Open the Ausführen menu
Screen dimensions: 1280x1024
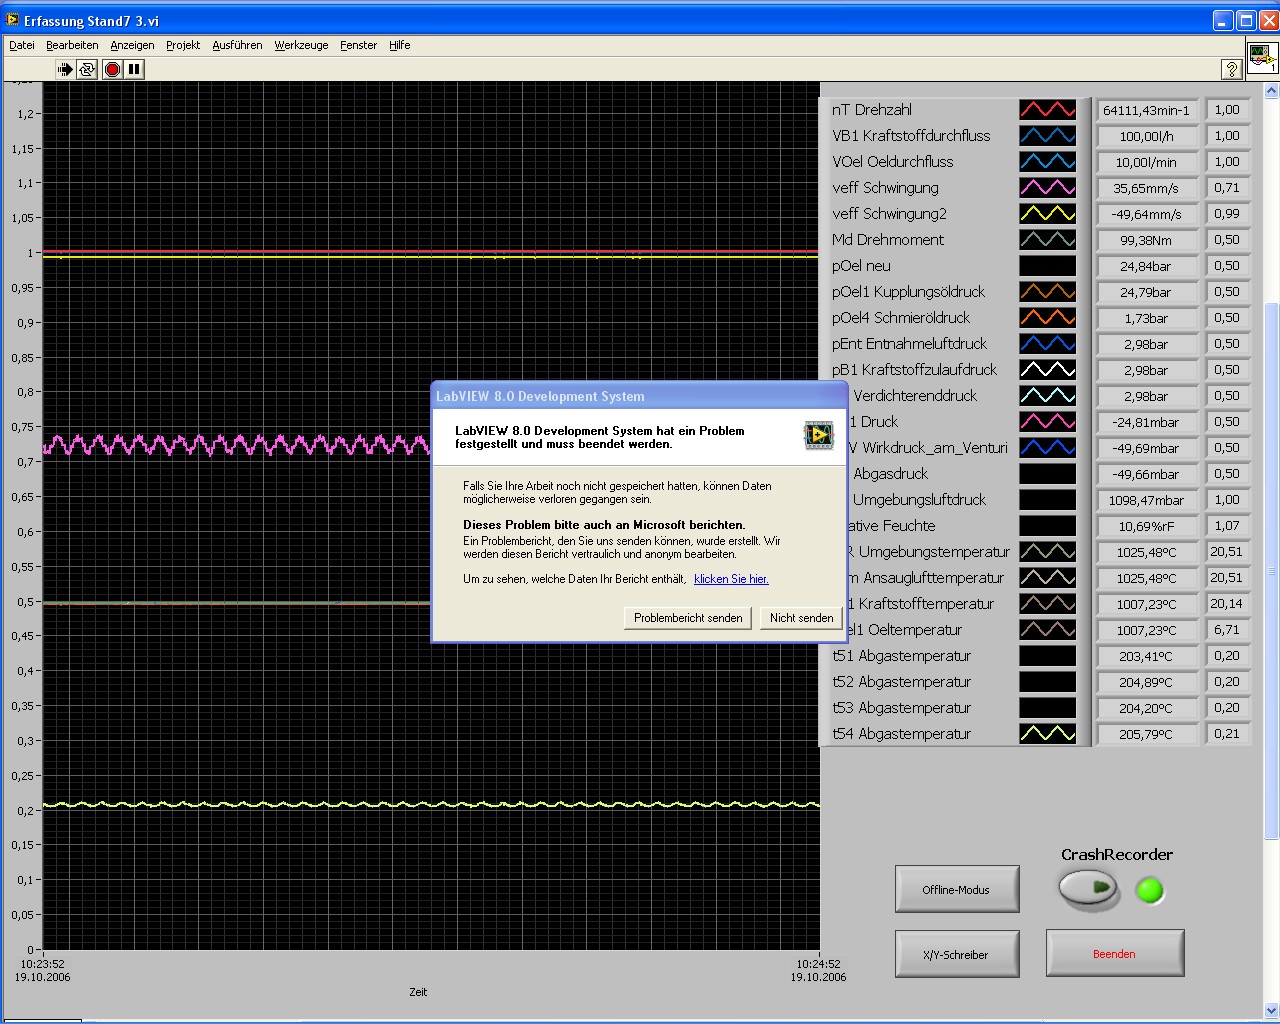click(237, 45)
